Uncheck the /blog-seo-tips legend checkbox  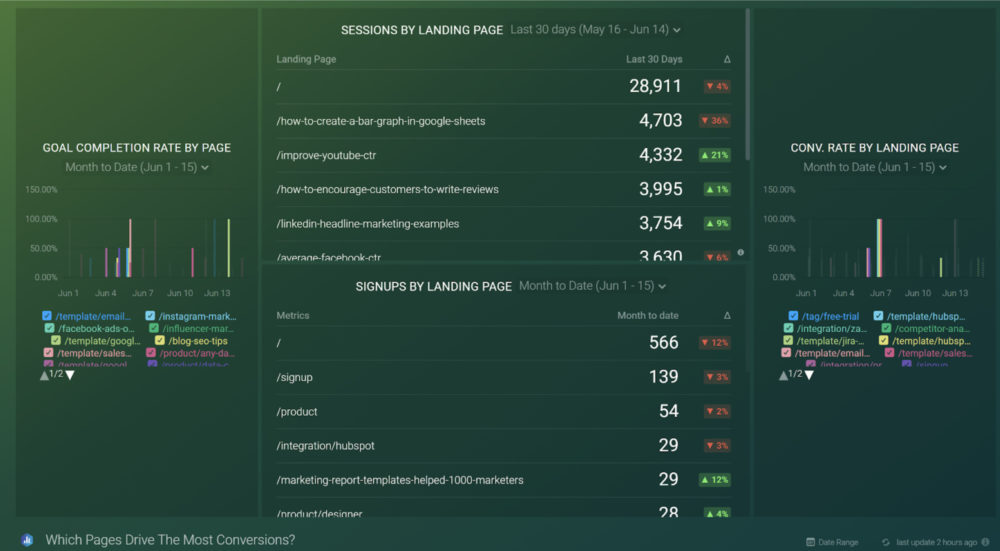point(152,341)
